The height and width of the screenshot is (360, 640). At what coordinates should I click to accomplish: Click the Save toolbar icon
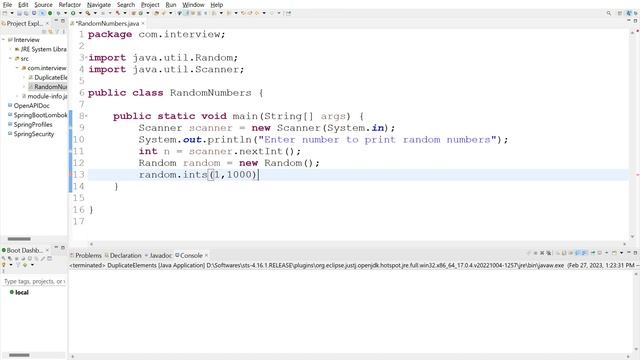pos(19,13)
